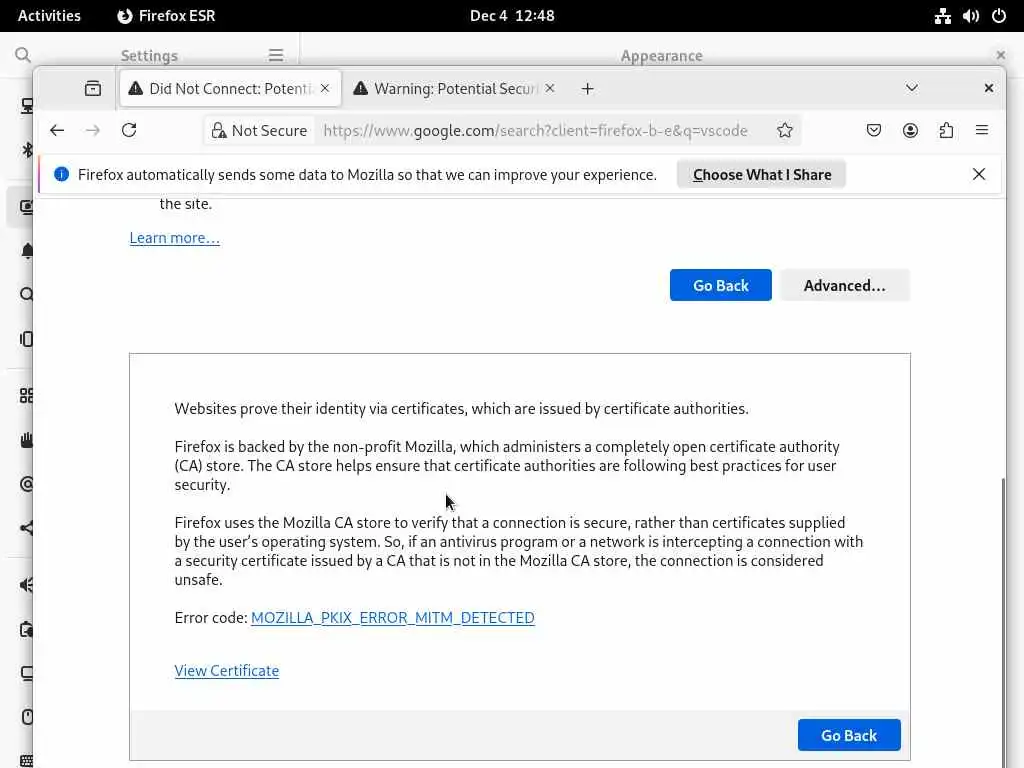This screenshot has width=1024, height=768.
Task: Dismiss the Mozilla data notification bar
Action: [x=978, y=174]
